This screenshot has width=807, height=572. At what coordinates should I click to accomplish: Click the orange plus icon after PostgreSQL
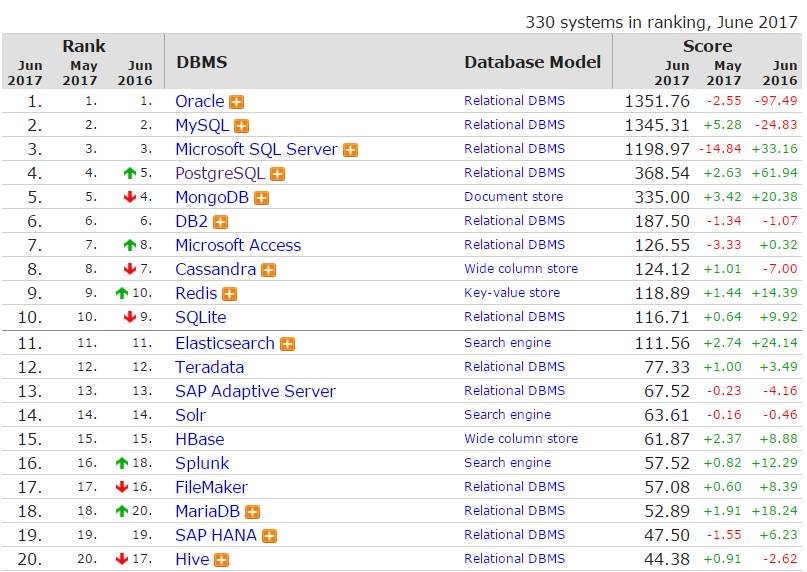tap(277, 174)
